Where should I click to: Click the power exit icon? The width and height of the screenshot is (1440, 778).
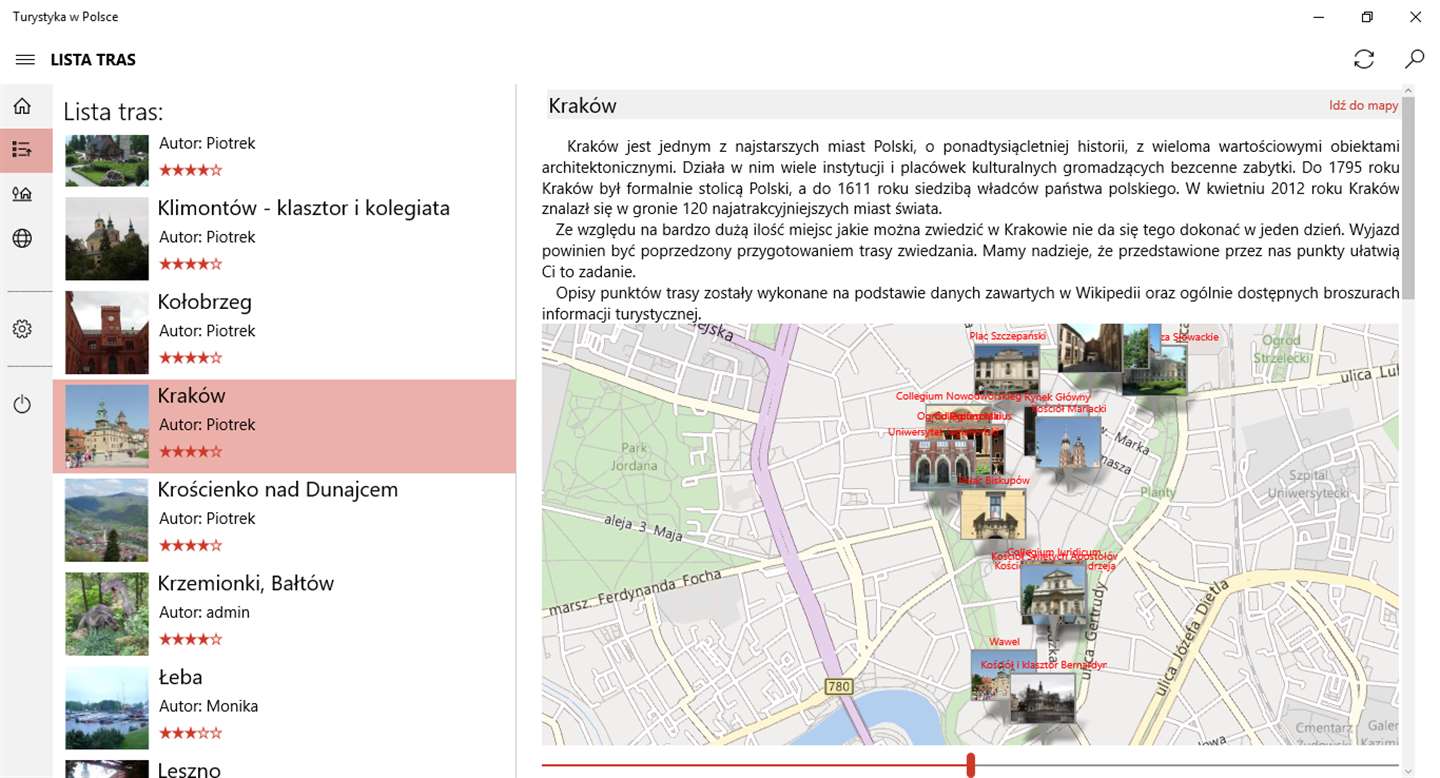(x=22, y=405)
